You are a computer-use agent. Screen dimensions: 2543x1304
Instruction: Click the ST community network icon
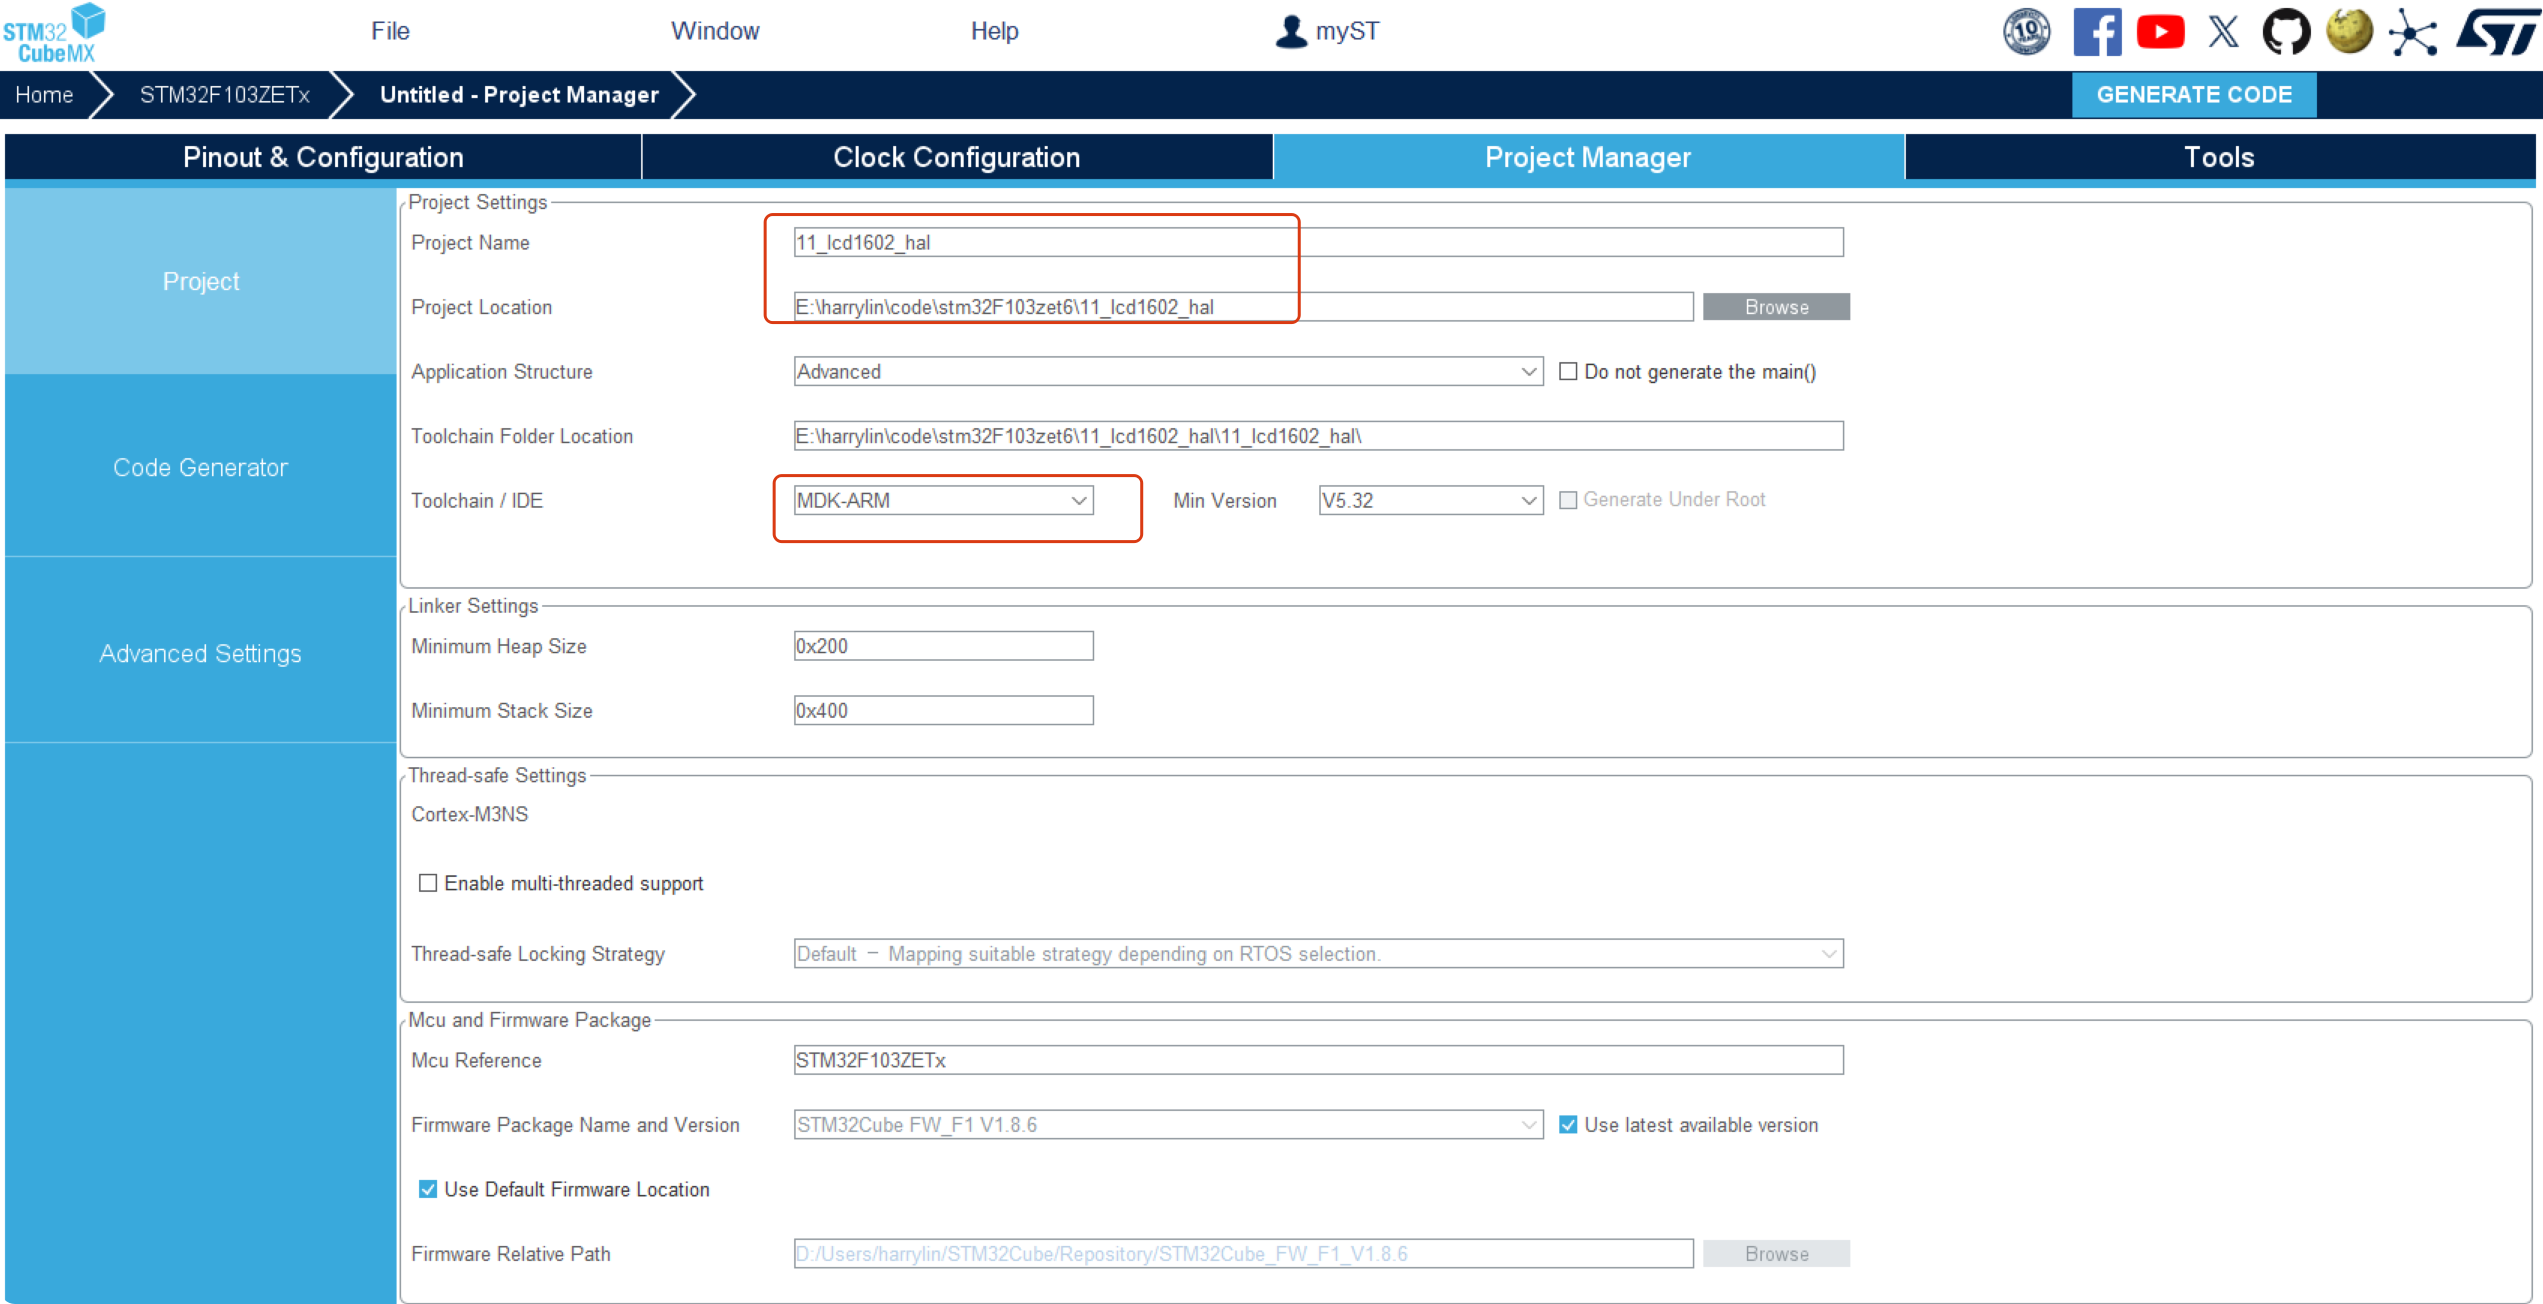(x=2413, y=32)
